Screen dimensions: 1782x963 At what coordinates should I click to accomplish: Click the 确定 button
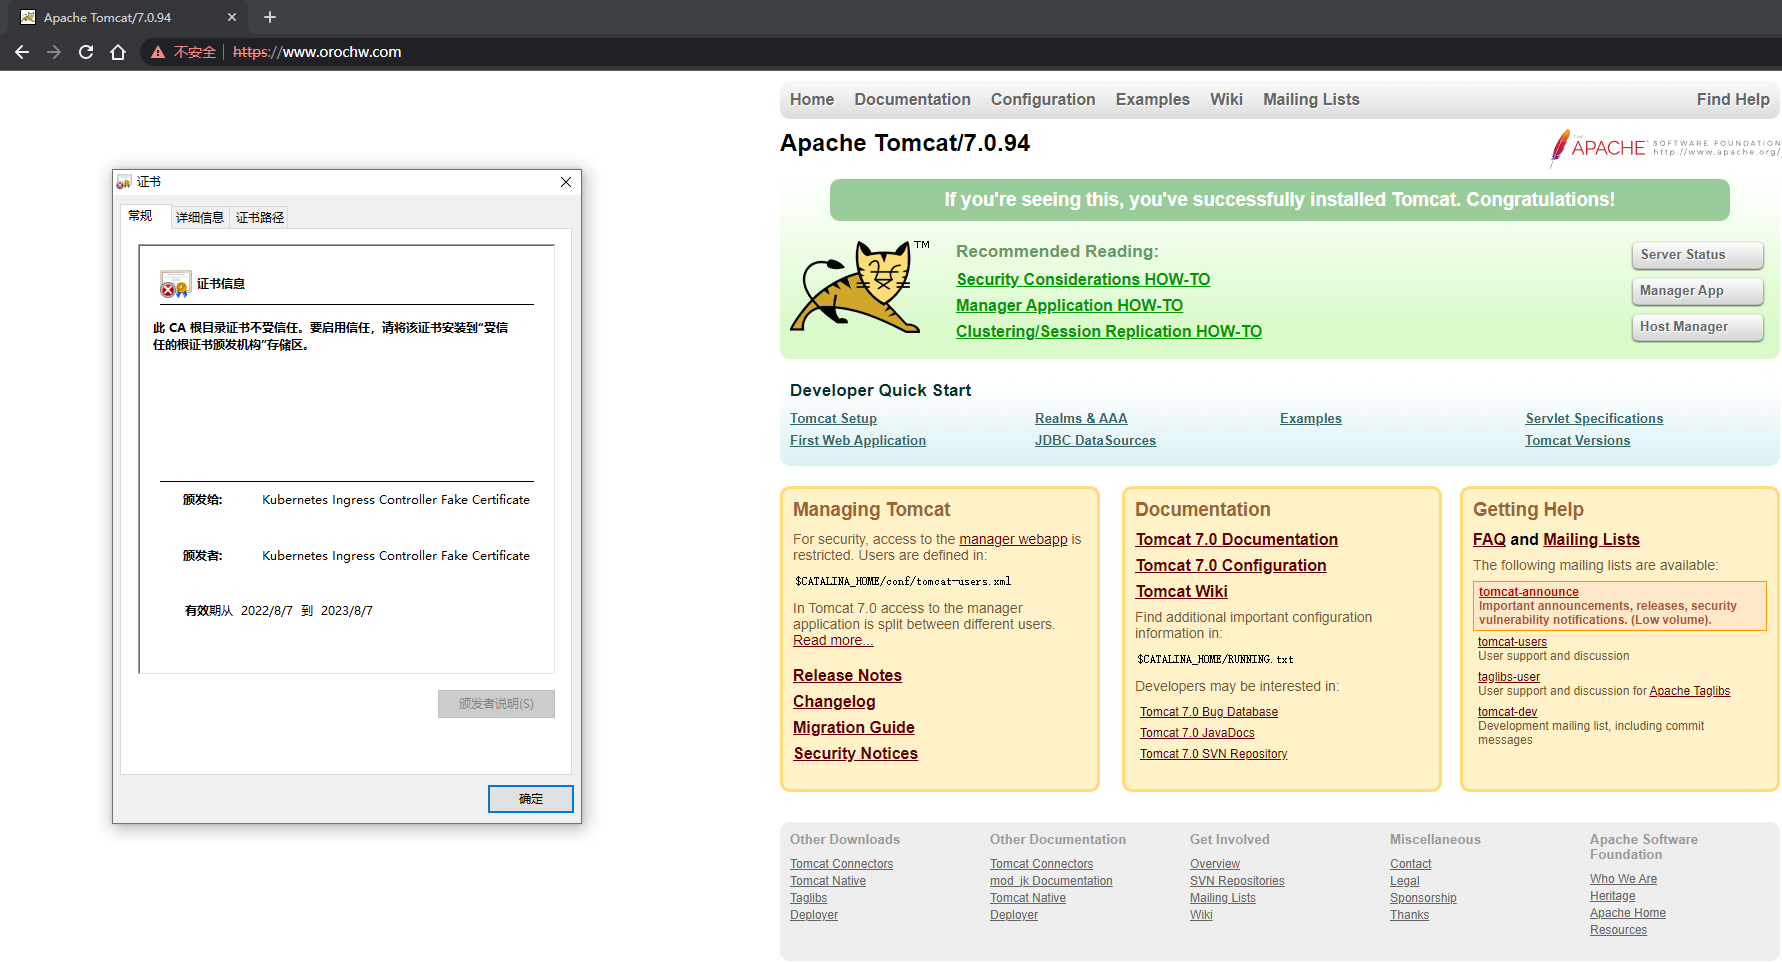(x=531, y=799)
